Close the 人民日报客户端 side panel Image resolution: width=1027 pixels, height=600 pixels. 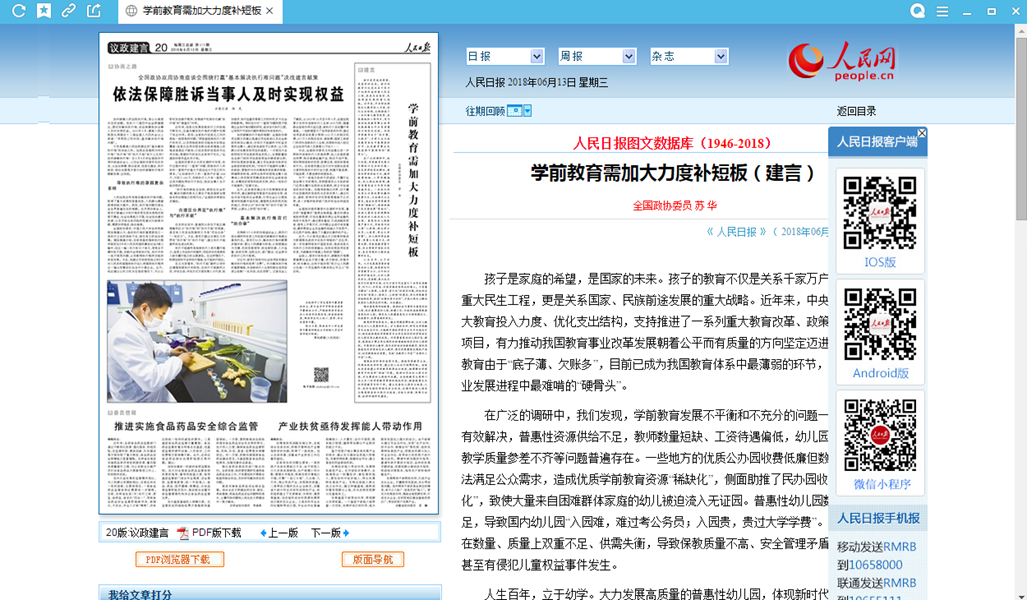[922, 133]
